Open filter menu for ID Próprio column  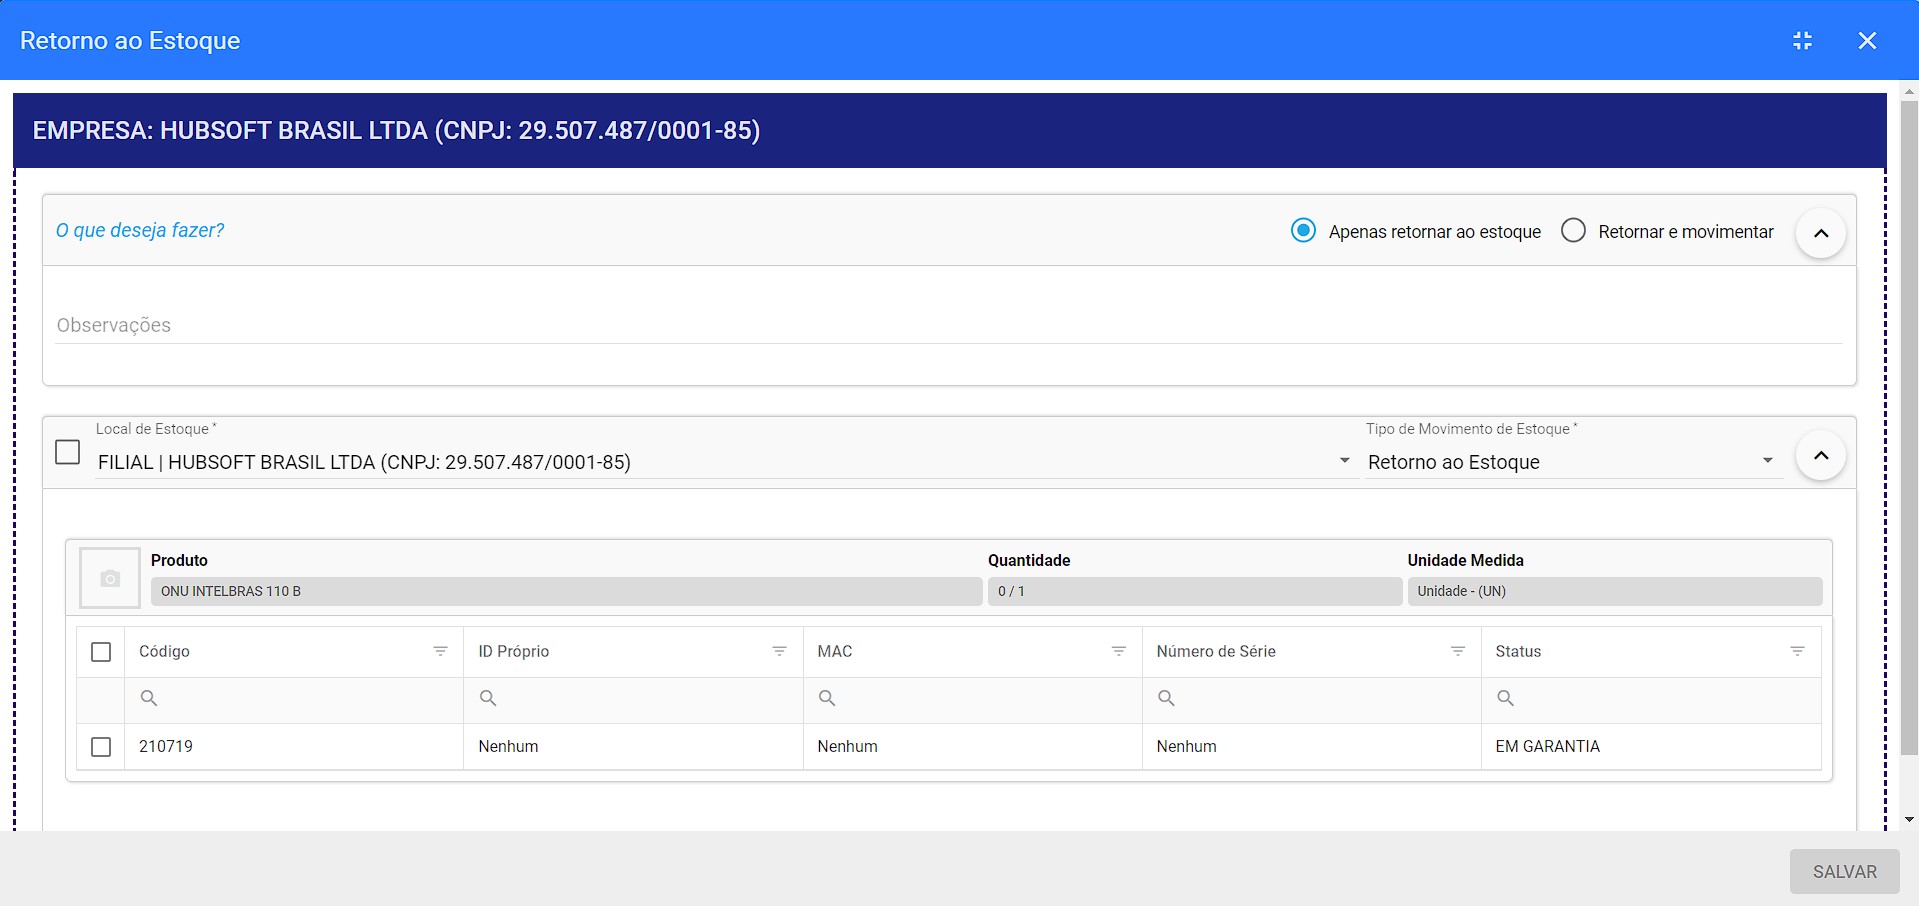pos(779,651)
